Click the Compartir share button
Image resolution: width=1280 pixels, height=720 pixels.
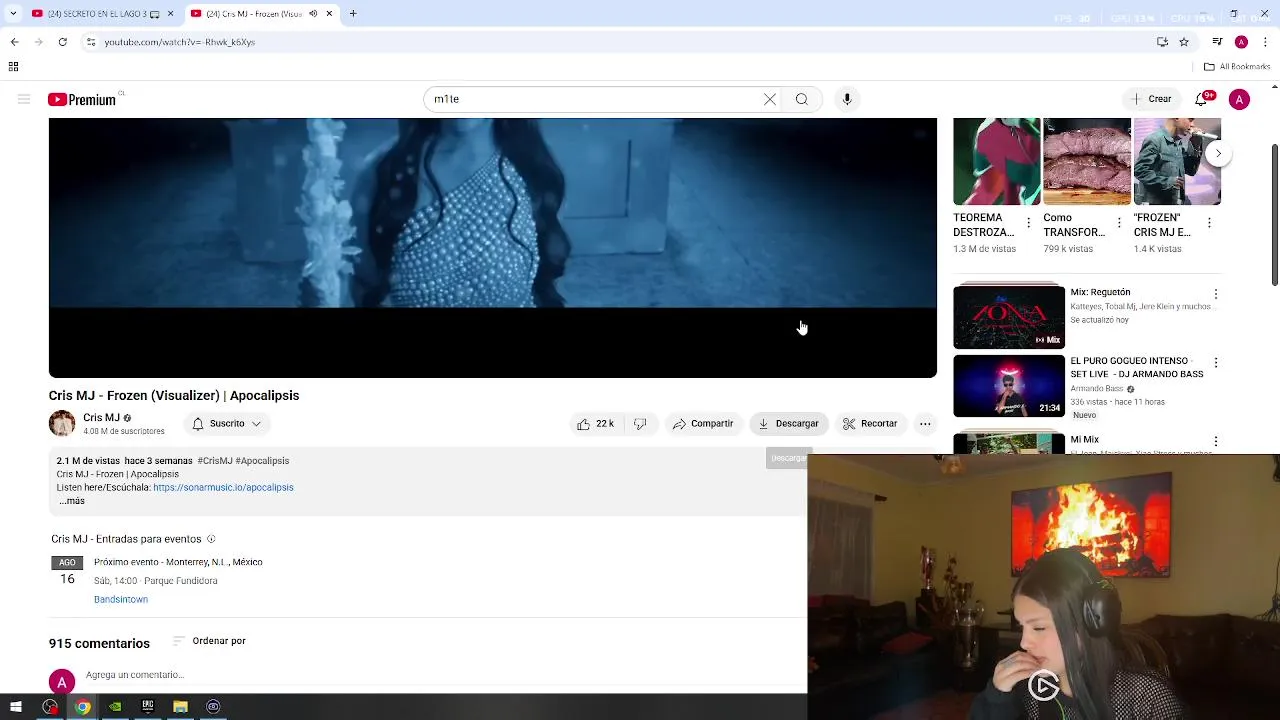tap(703, 424)
